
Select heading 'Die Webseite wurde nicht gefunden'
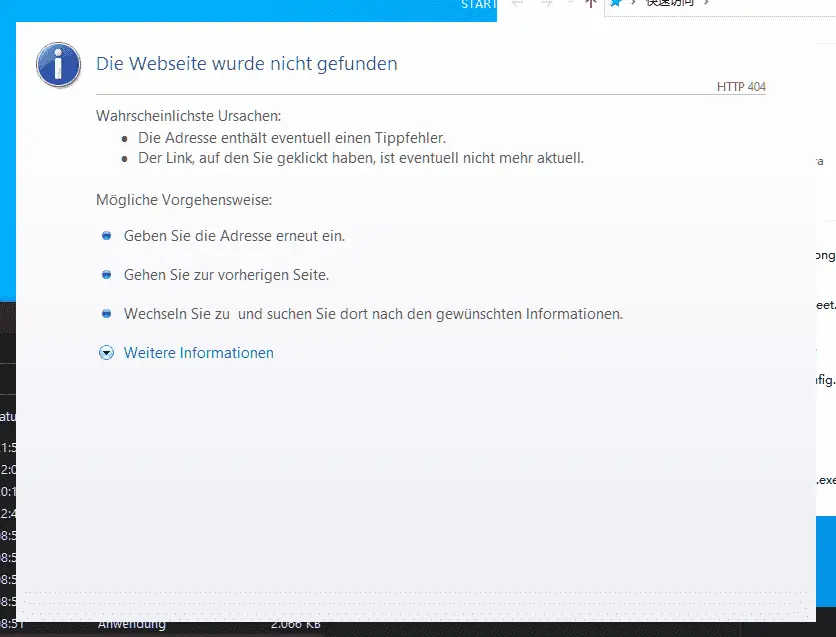pos(246,63)
